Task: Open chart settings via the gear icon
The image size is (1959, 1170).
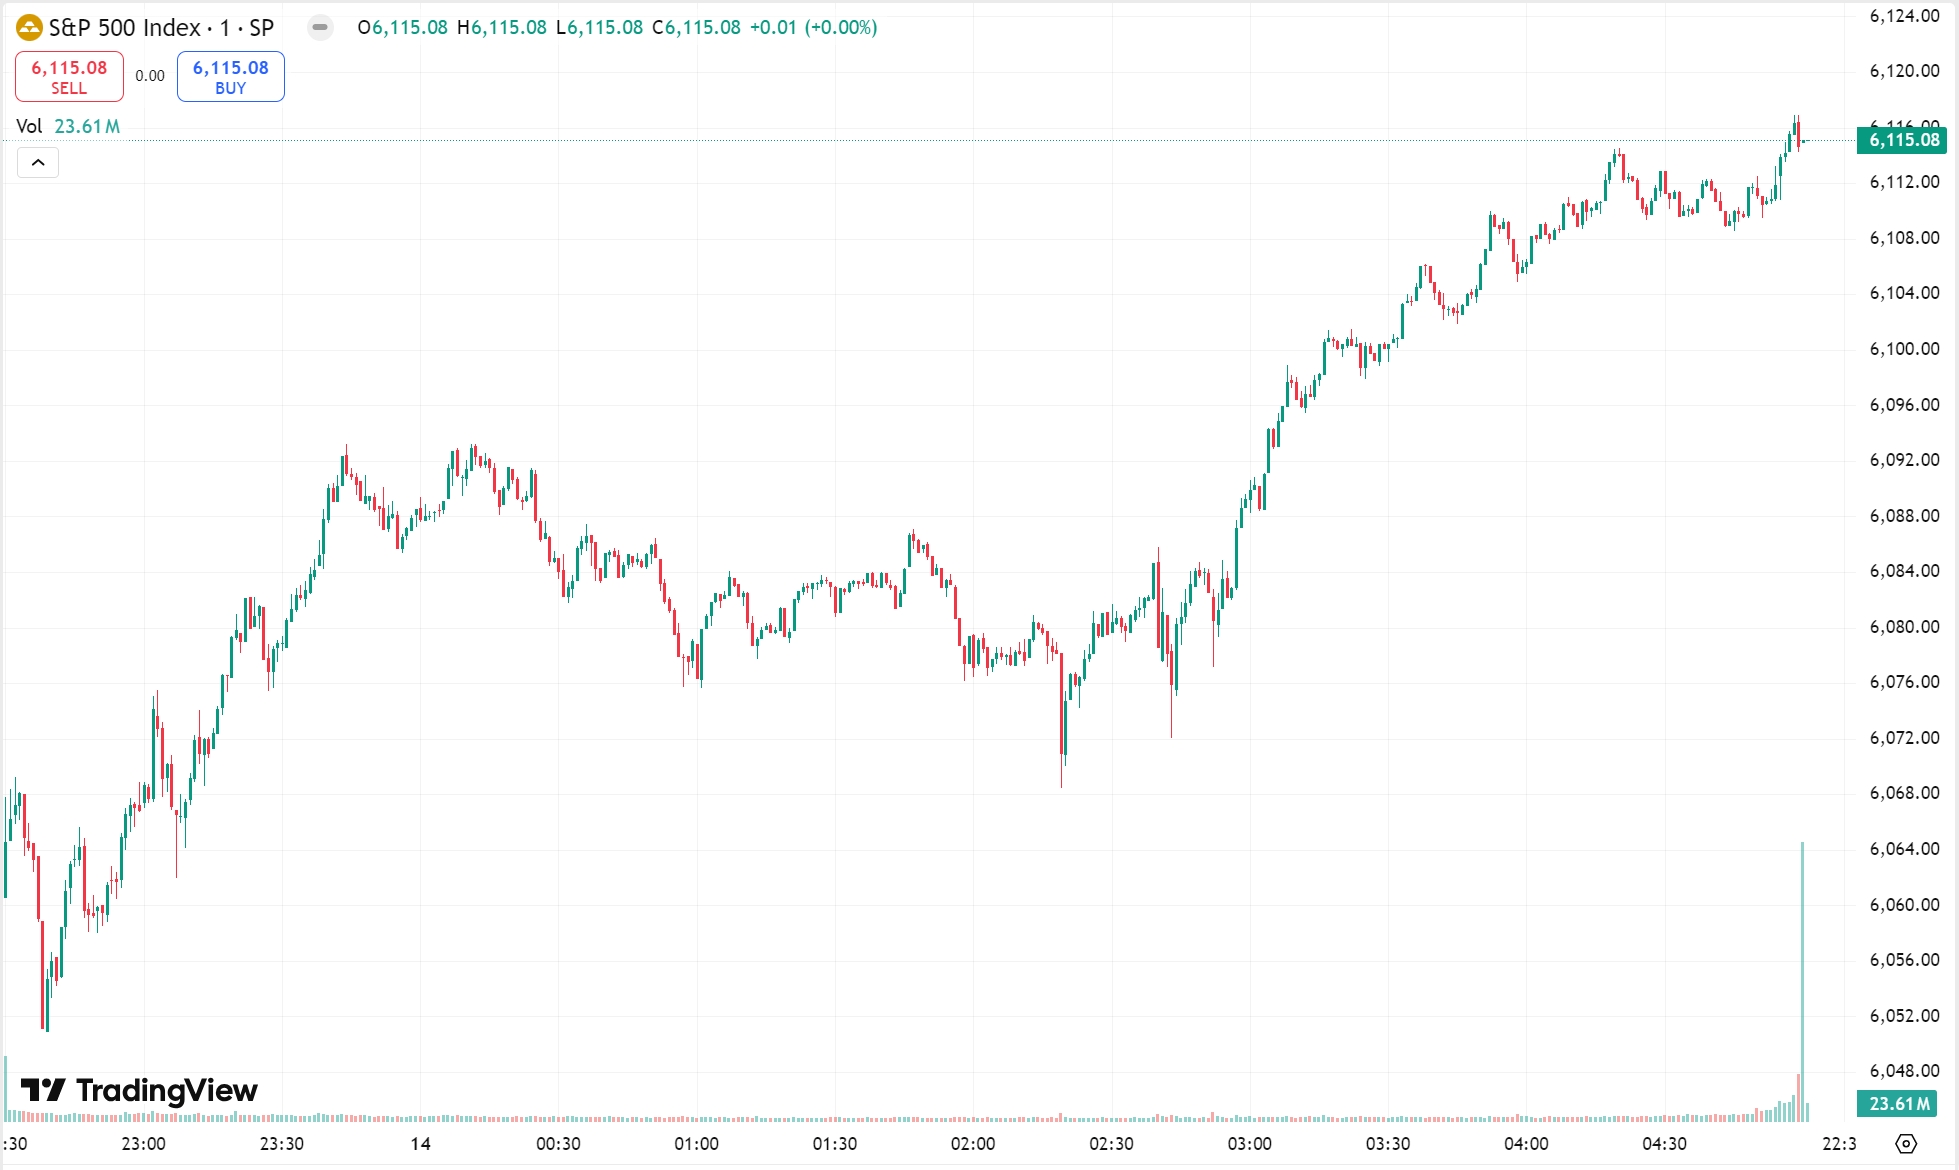Action: click(x=1906, y=1145)
